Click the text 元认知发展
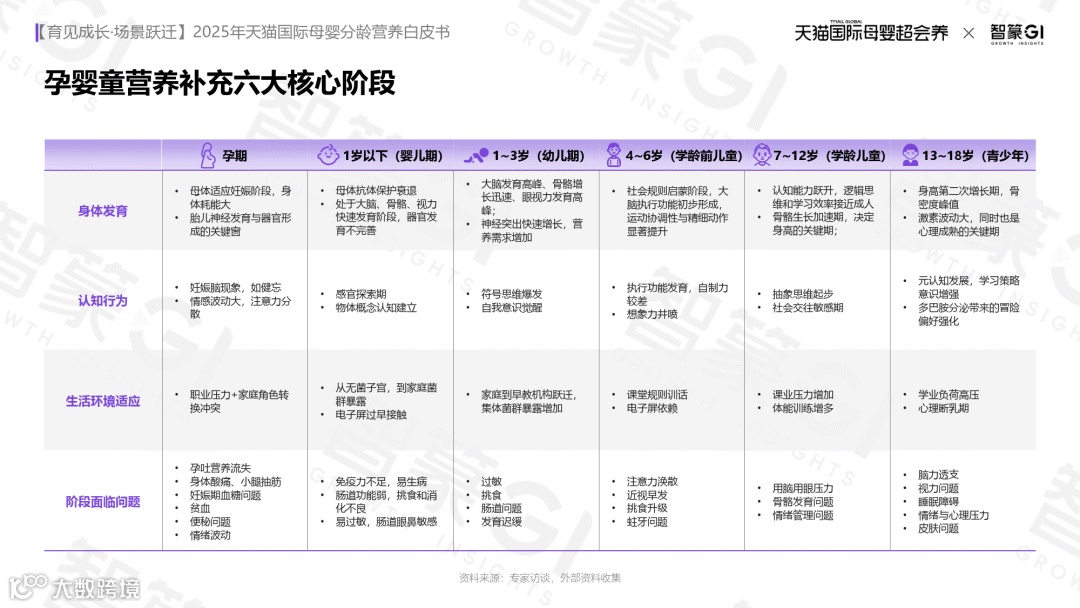This screenshot has height=608, width=1080. point(943,281)
